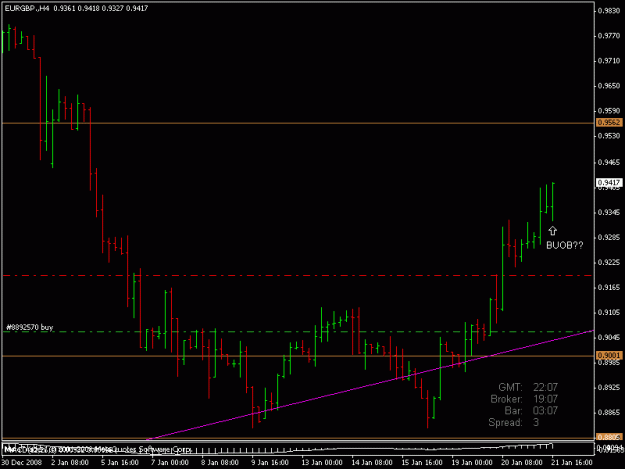The width and height of the screenshot is (625, 469).
Task: Click the 0.9465 price scale label
Action: (x=609, y=162)
